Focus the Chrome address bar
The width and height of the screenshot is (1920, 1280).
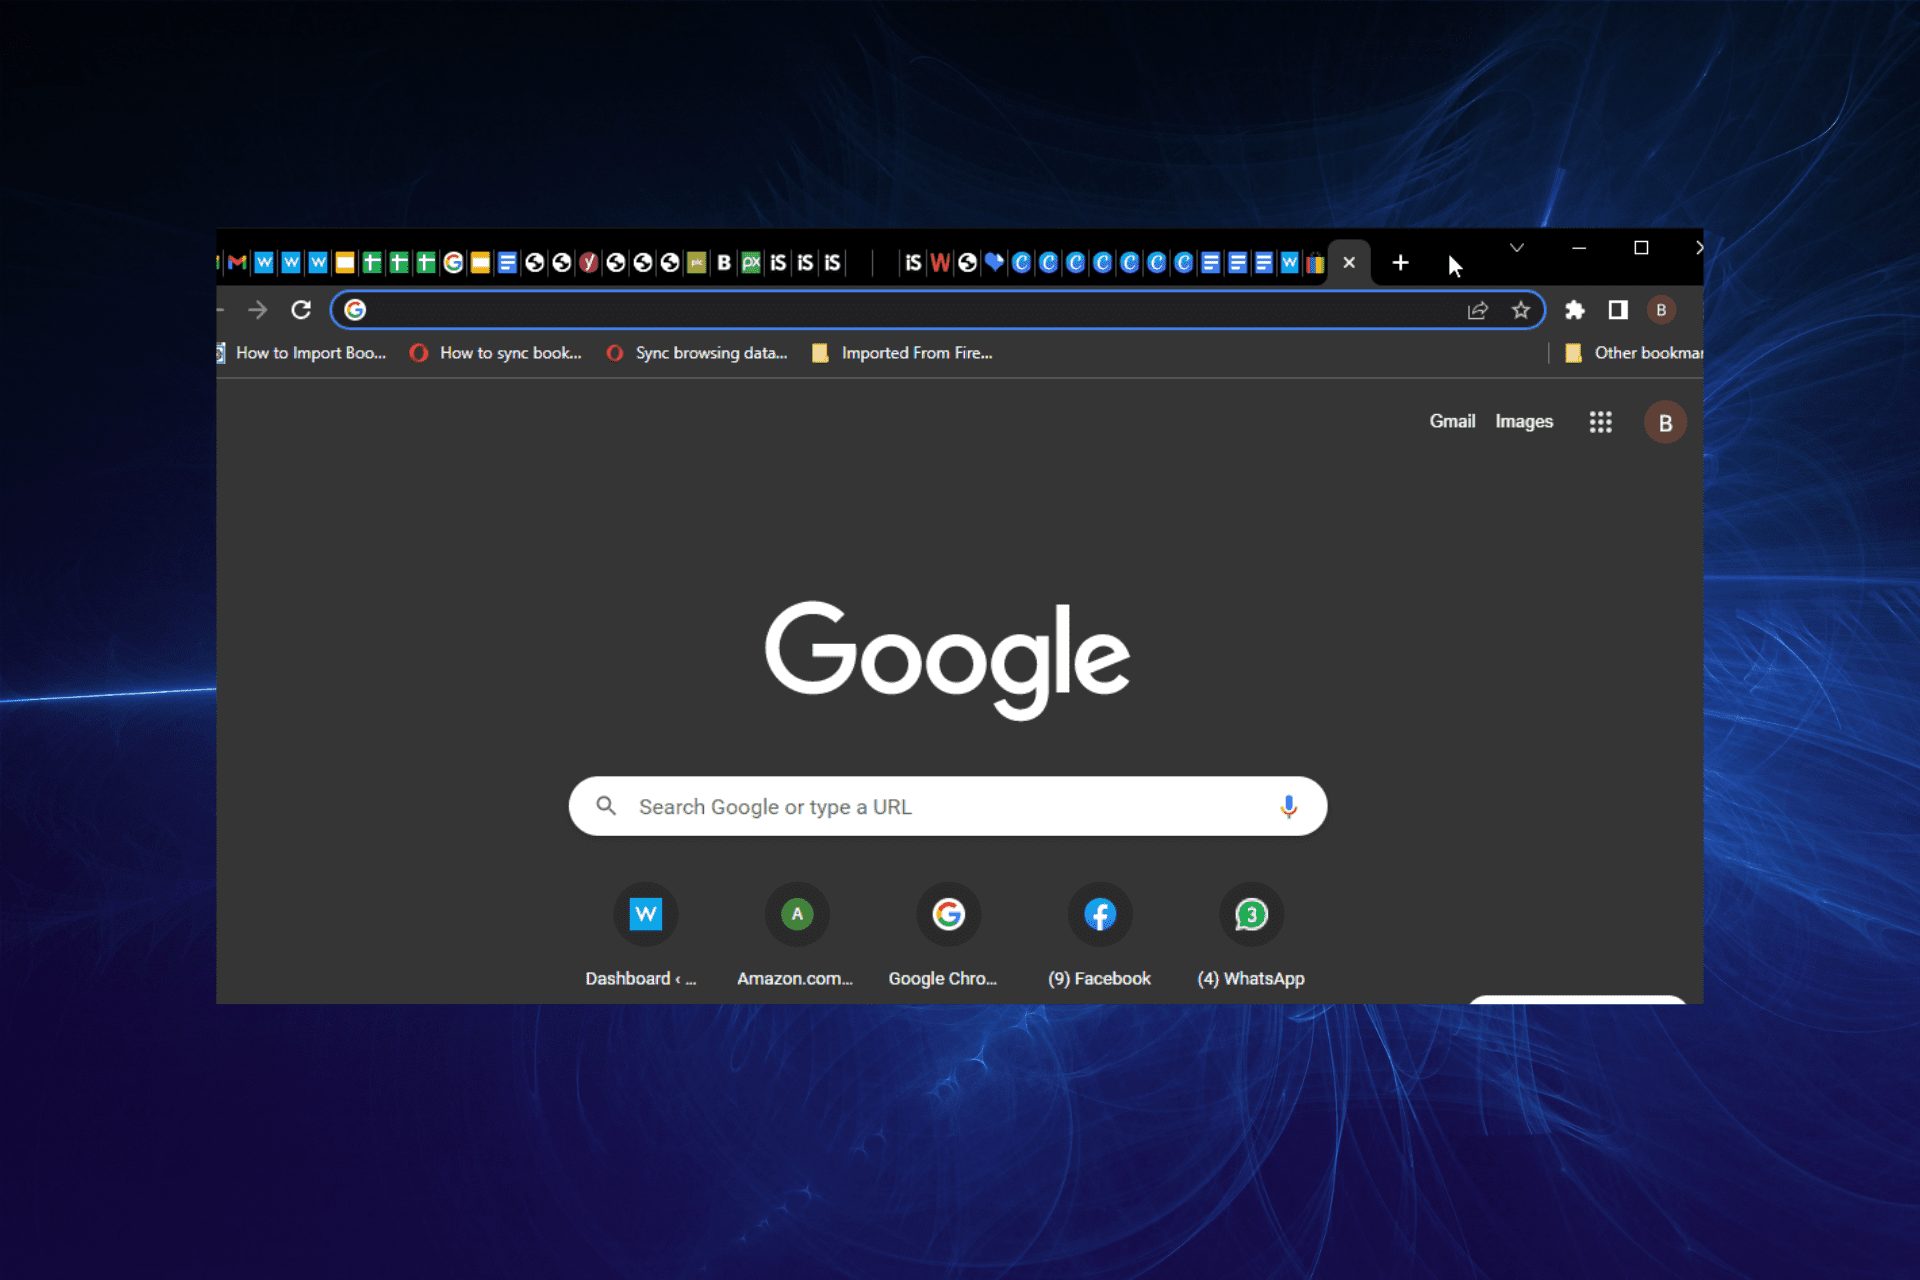(937, 310)
